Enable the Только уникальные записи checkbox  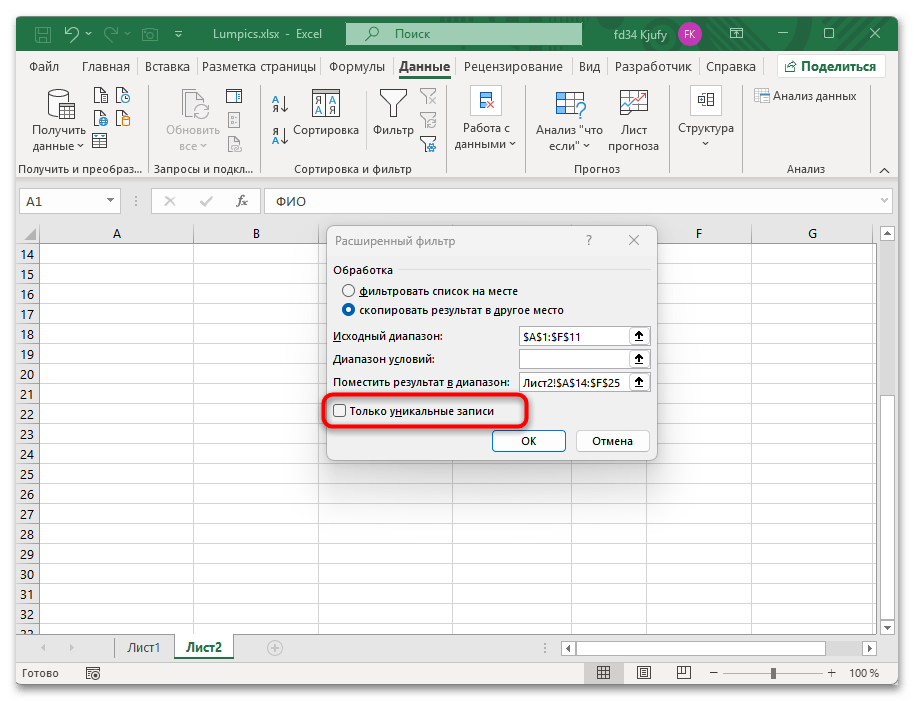pyautogui.click(x=339, y=410)
